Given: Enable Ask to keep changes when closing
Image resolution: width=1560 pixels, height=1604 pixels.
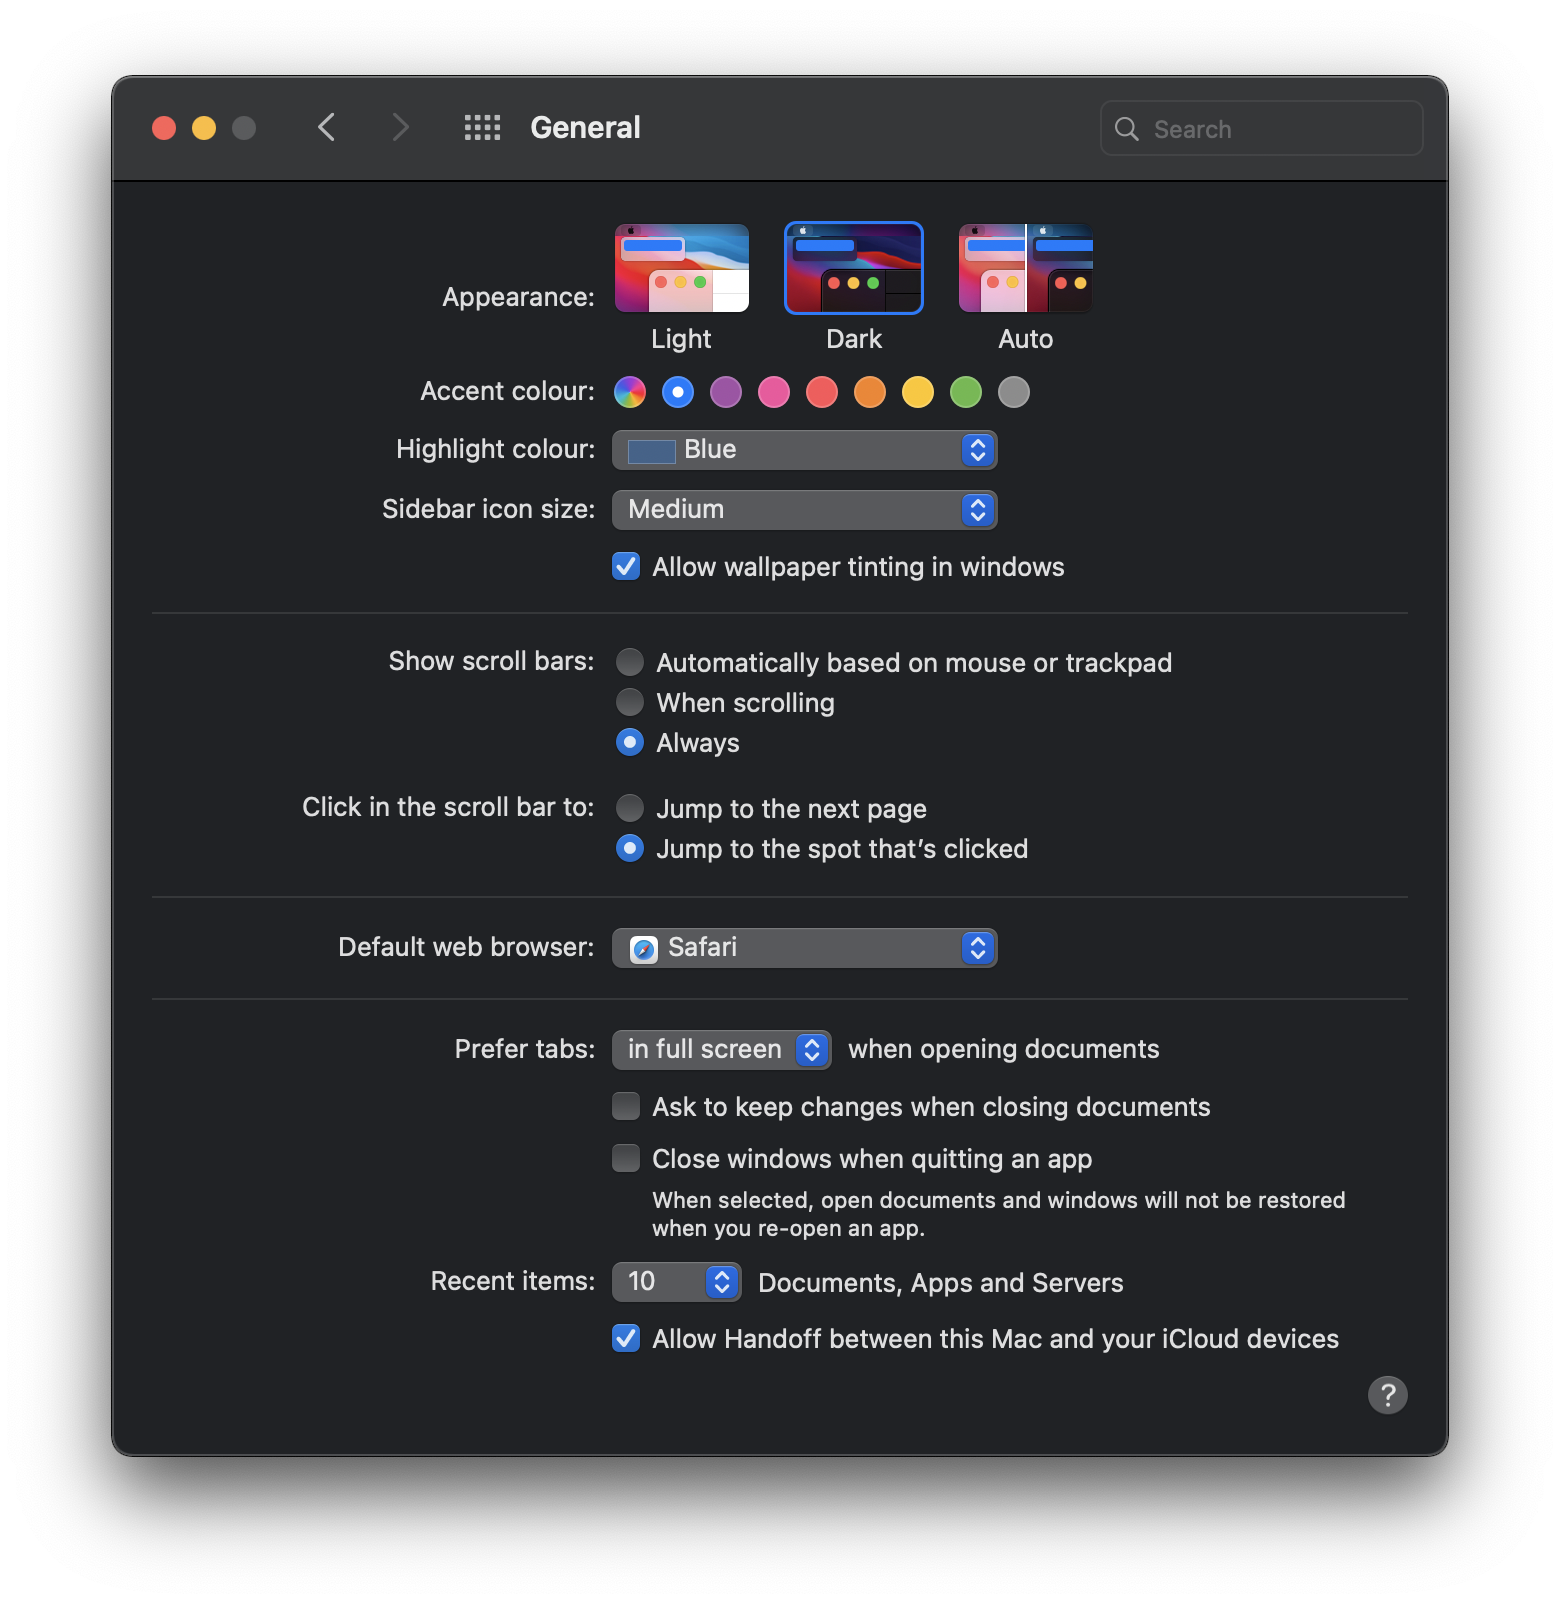Looking at the screenshot, I should click(626, 1106).
